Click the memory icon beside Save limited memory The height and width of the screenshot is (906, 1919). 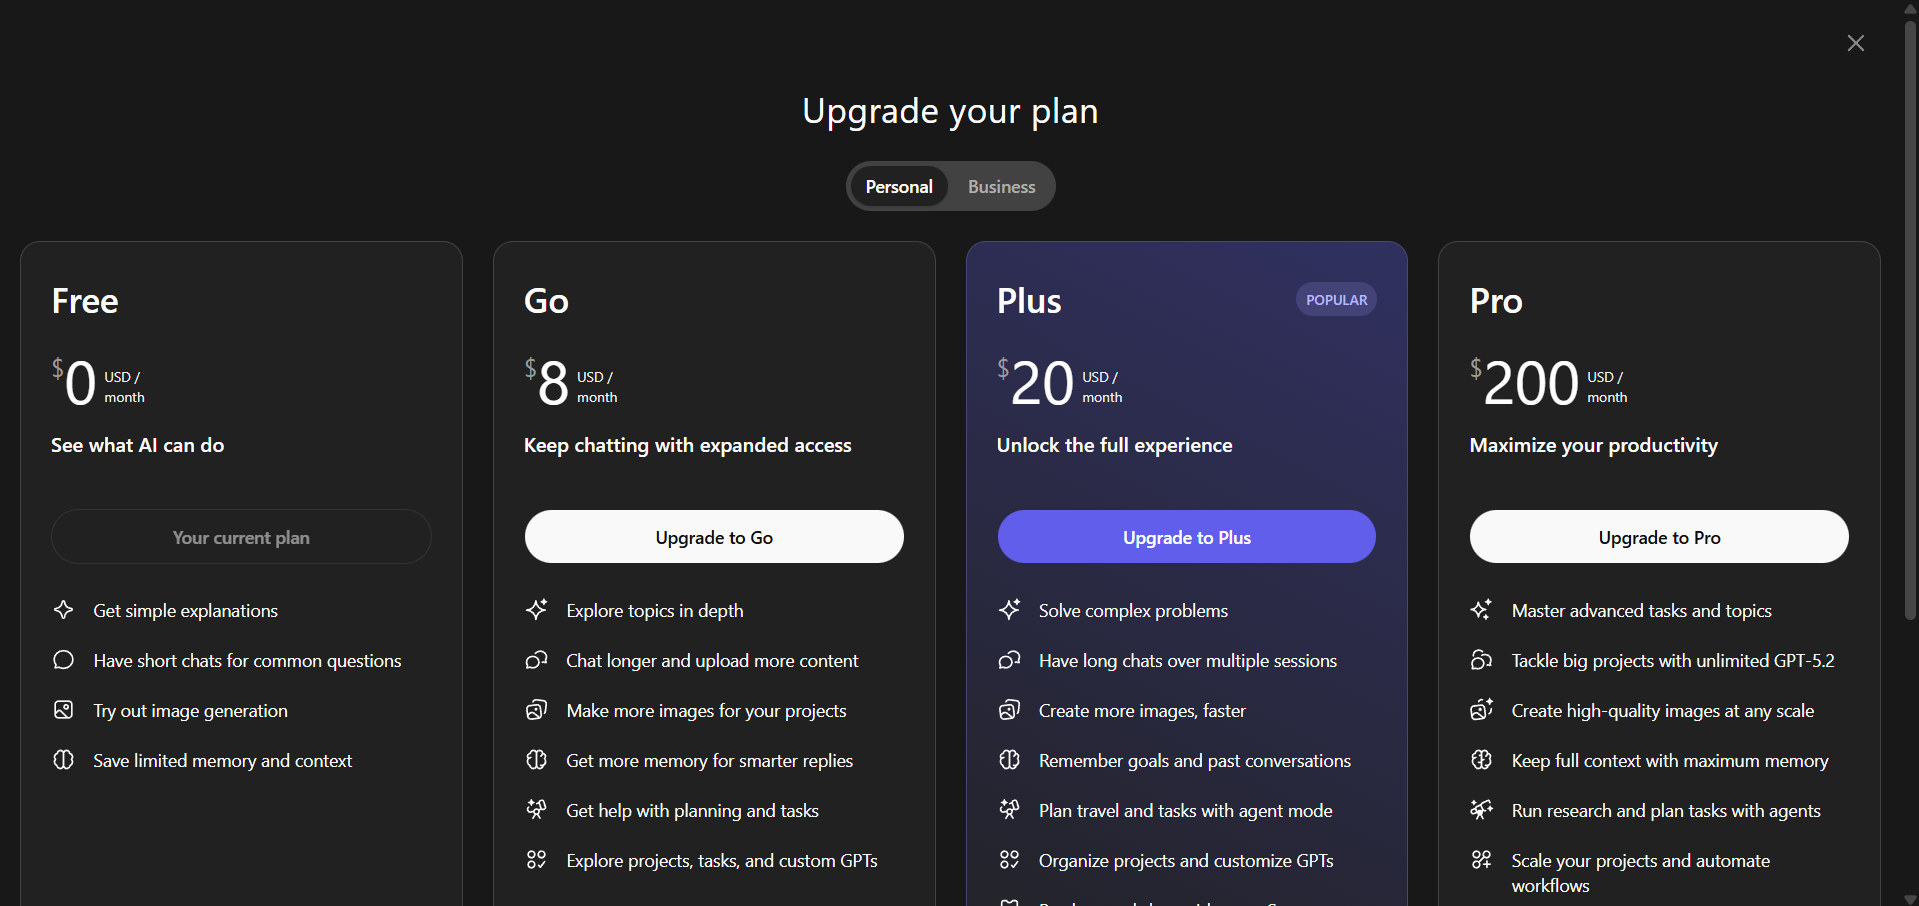(x=63, y=760)
